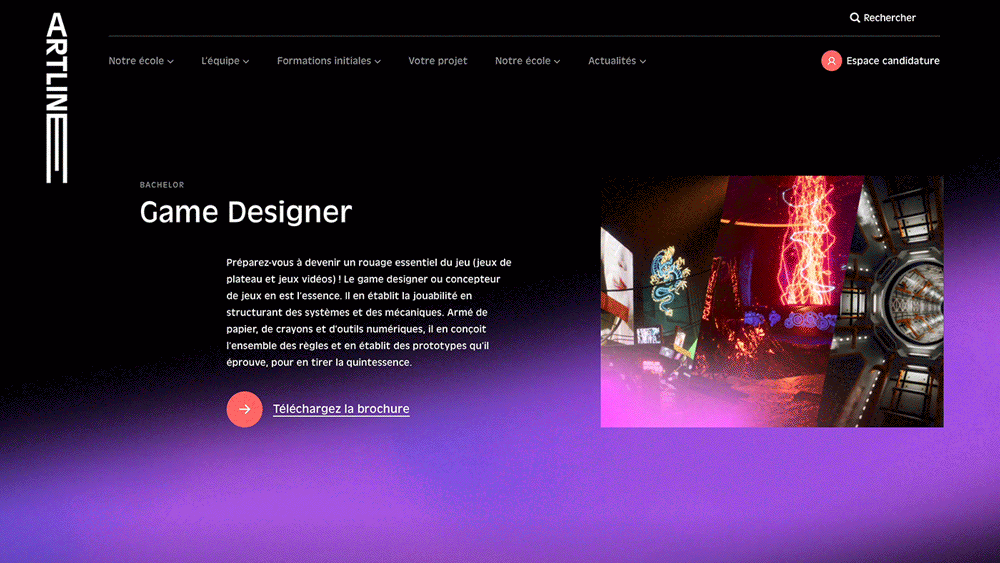1000x563 pixels.
Task: Click the Téléchargez la brochure link
Action: (341, 409)
